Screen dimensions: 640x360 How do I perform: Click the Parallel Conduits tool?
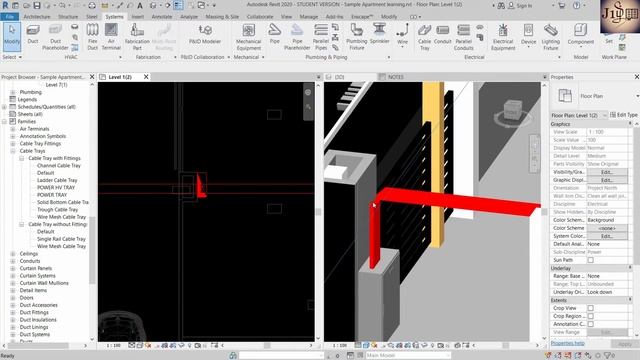pyautogui.click(x=464, y=37)
